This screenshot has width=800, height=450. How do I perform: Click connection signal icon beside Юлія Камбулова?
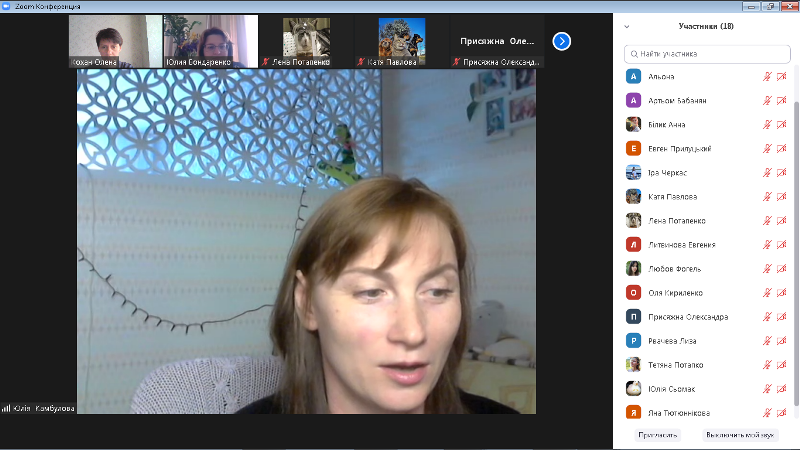point(6,408)
